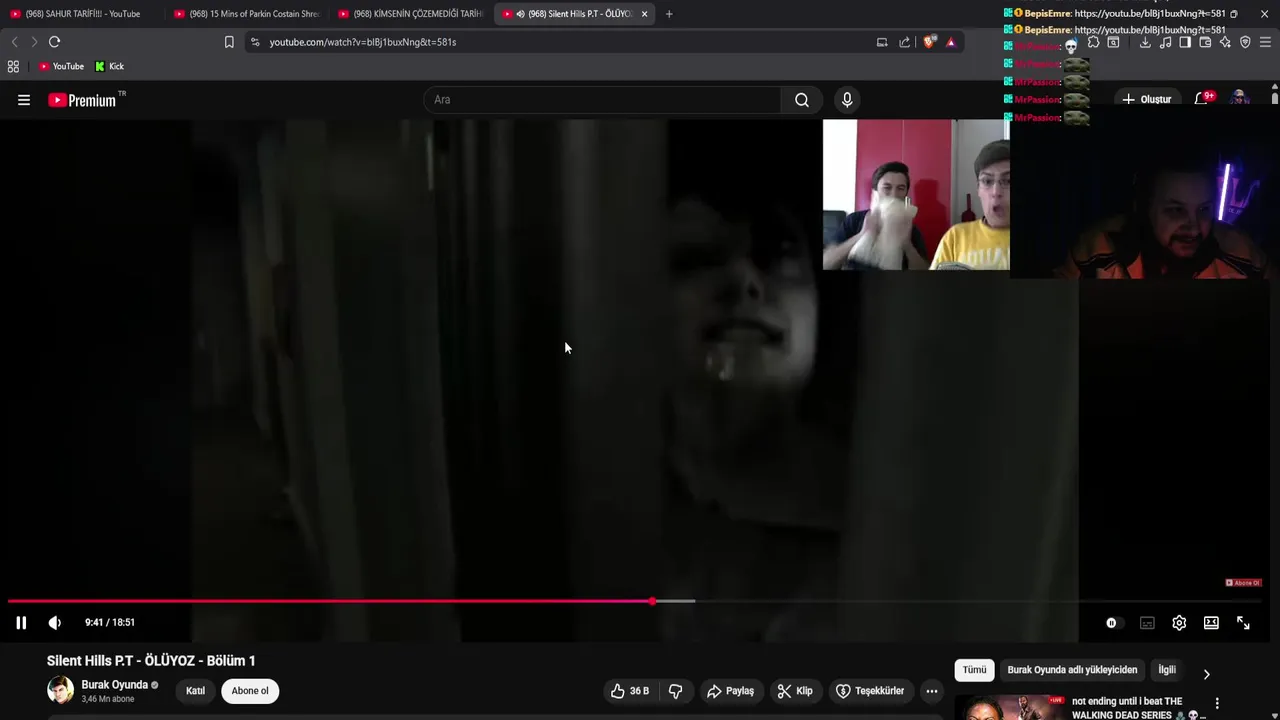
Task: Select the İlgili filter chip
Action: [1167, 670]
